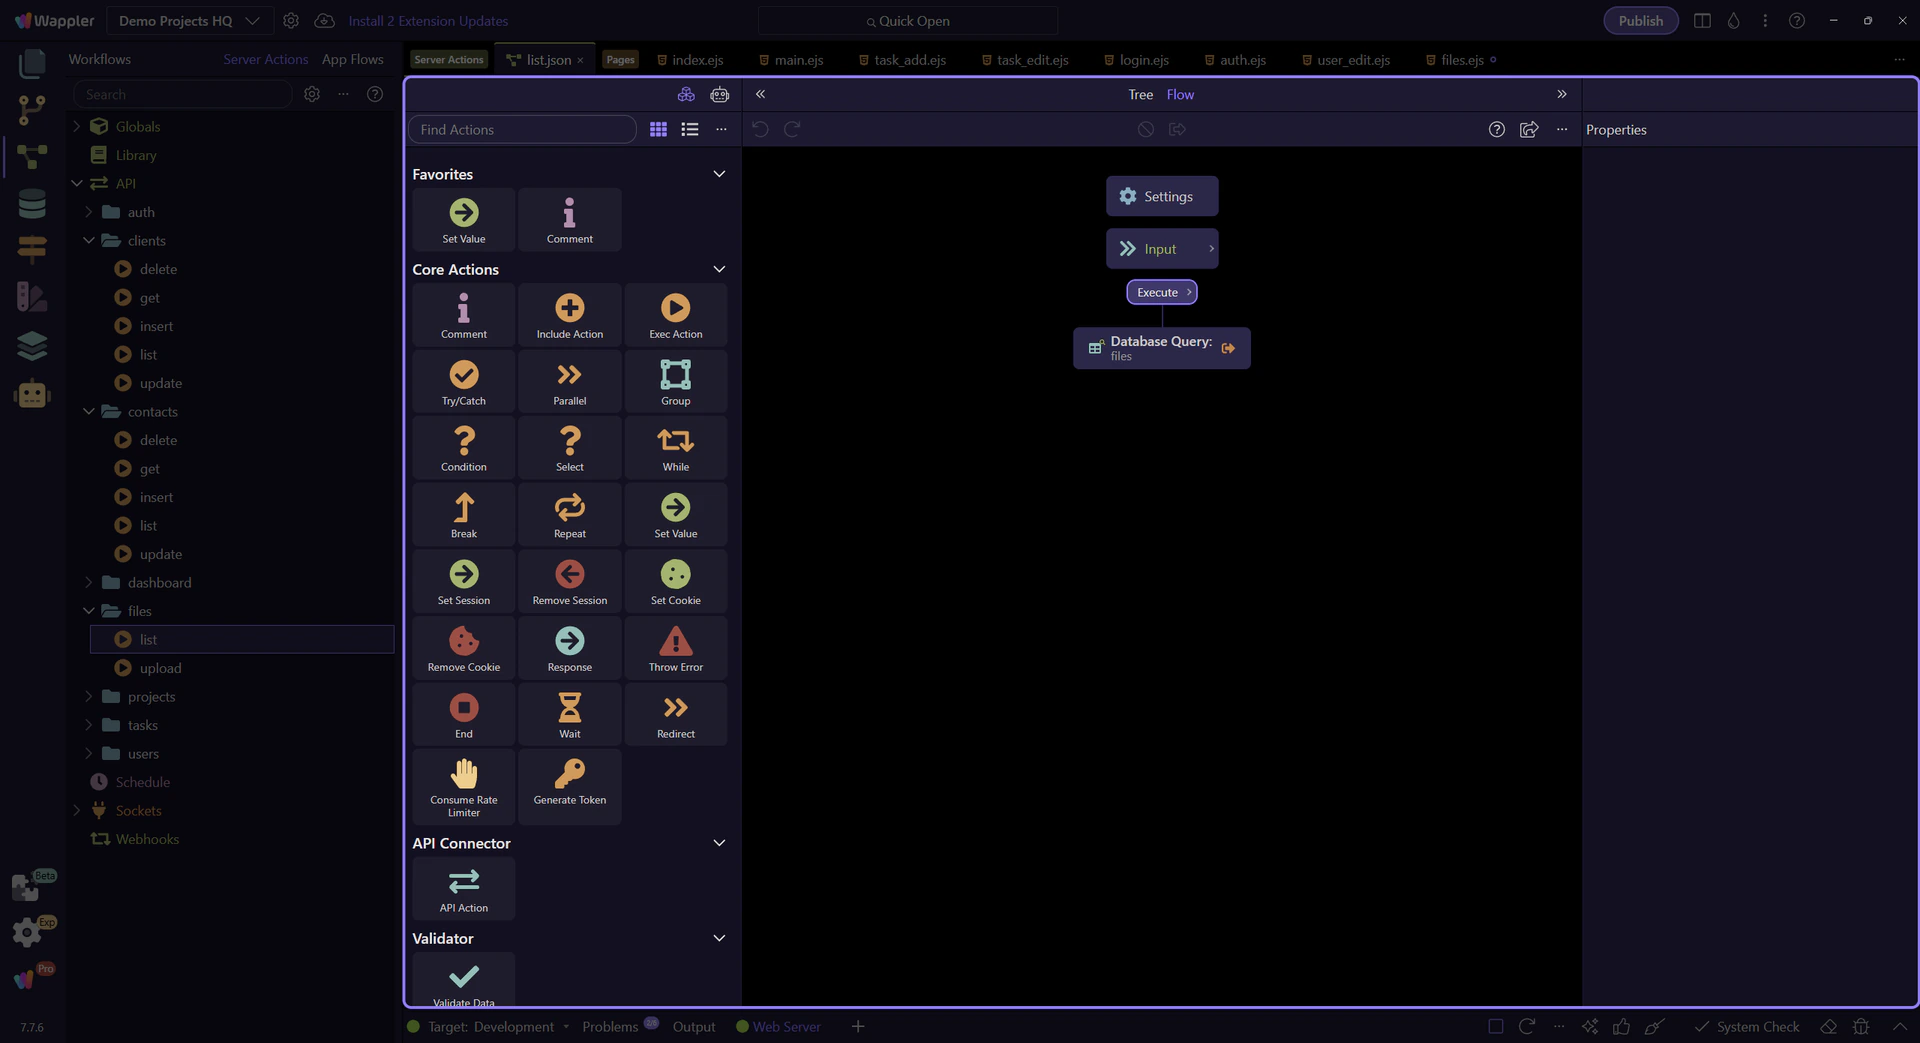
Task: Collapse the Core Actions section
Action: 719,269
